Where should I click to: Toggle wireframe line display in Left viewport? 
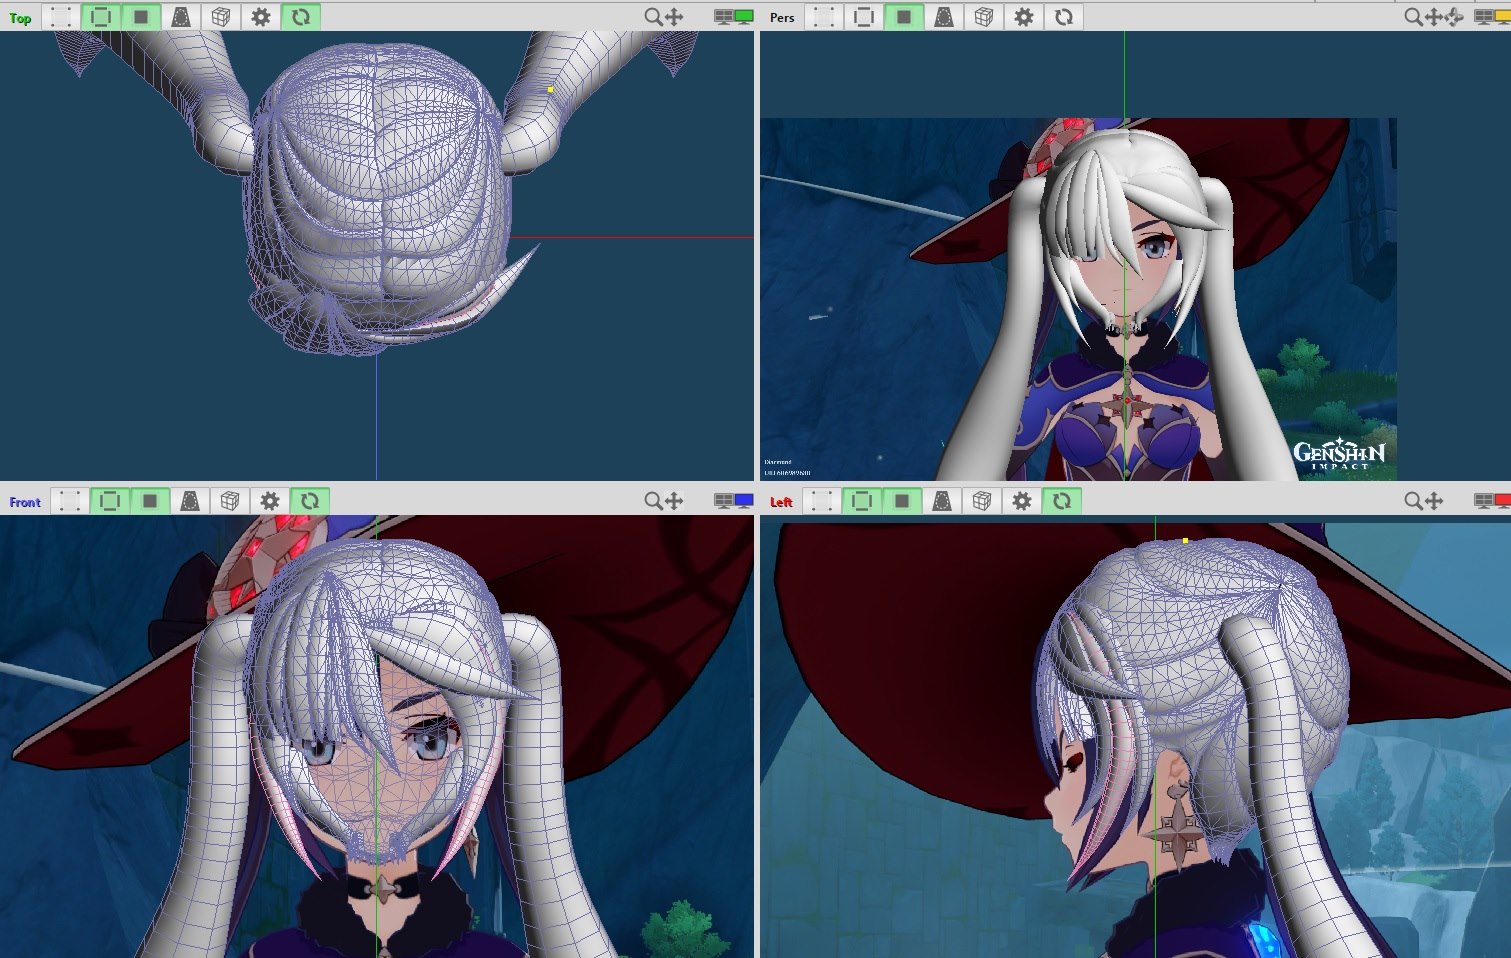(x=862, y=501)
